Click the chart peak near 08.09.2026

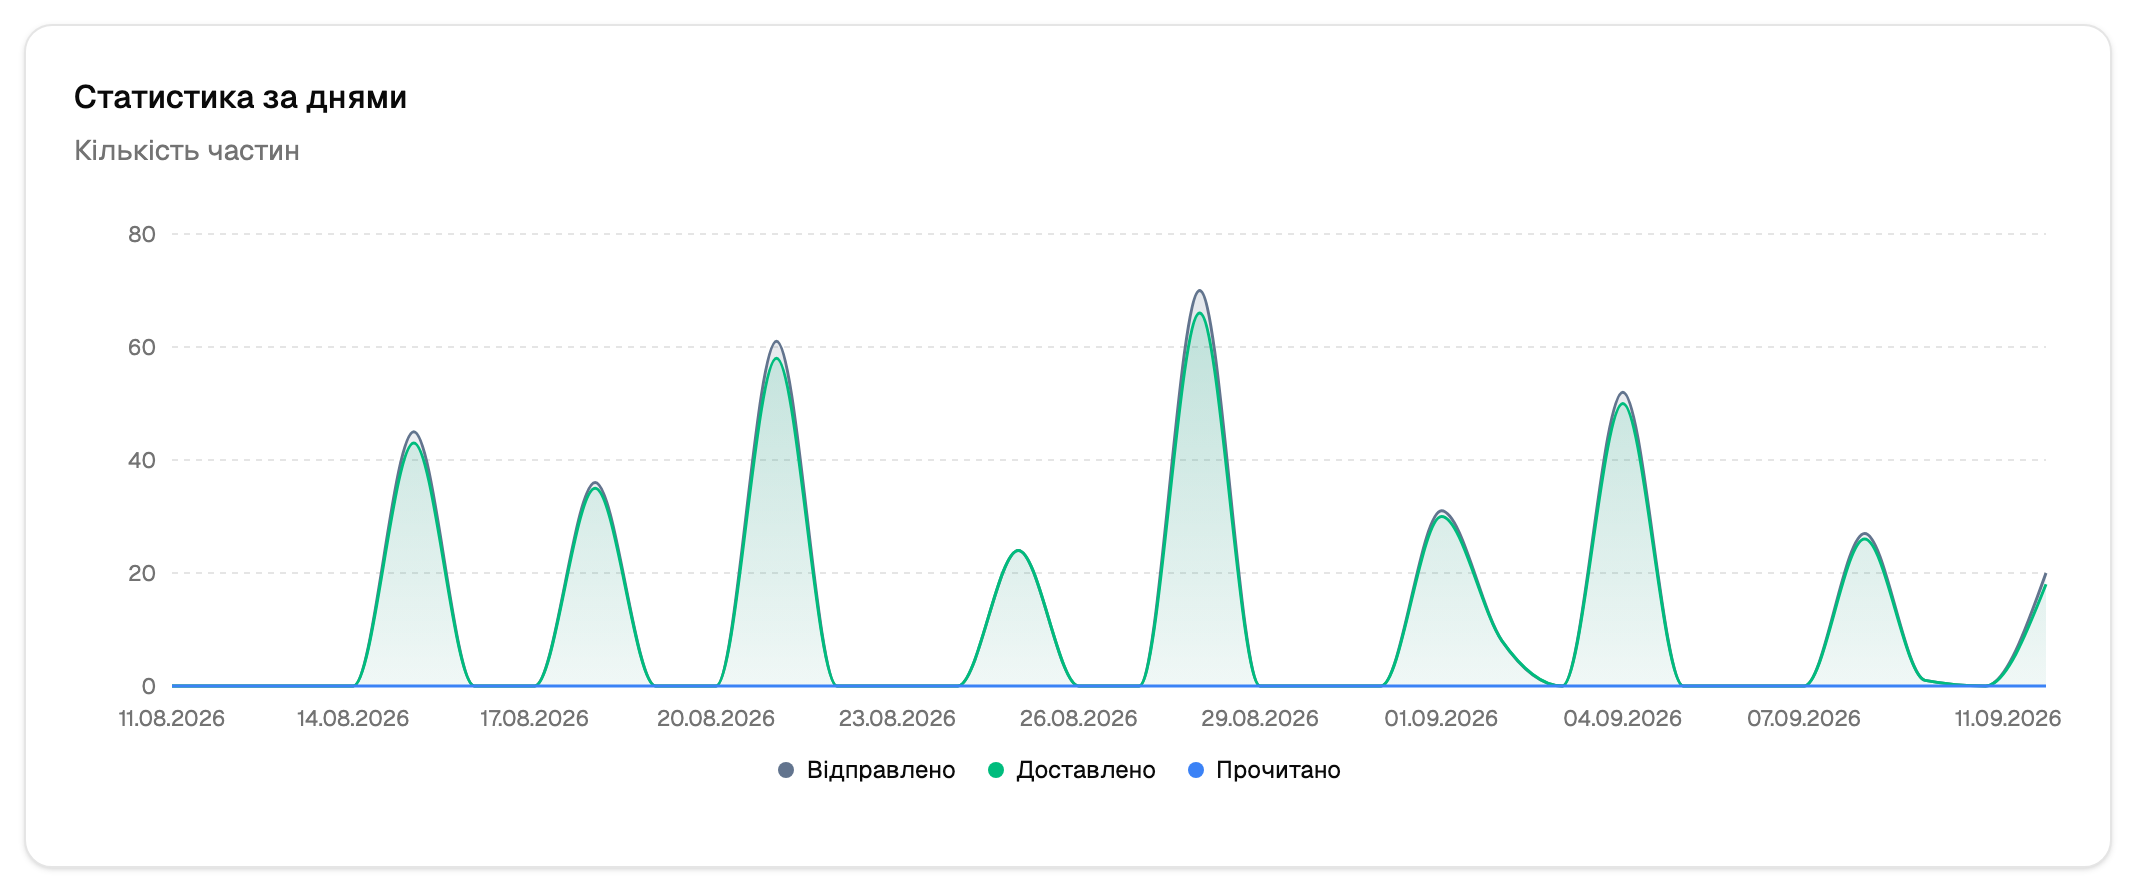point(1864,534)
